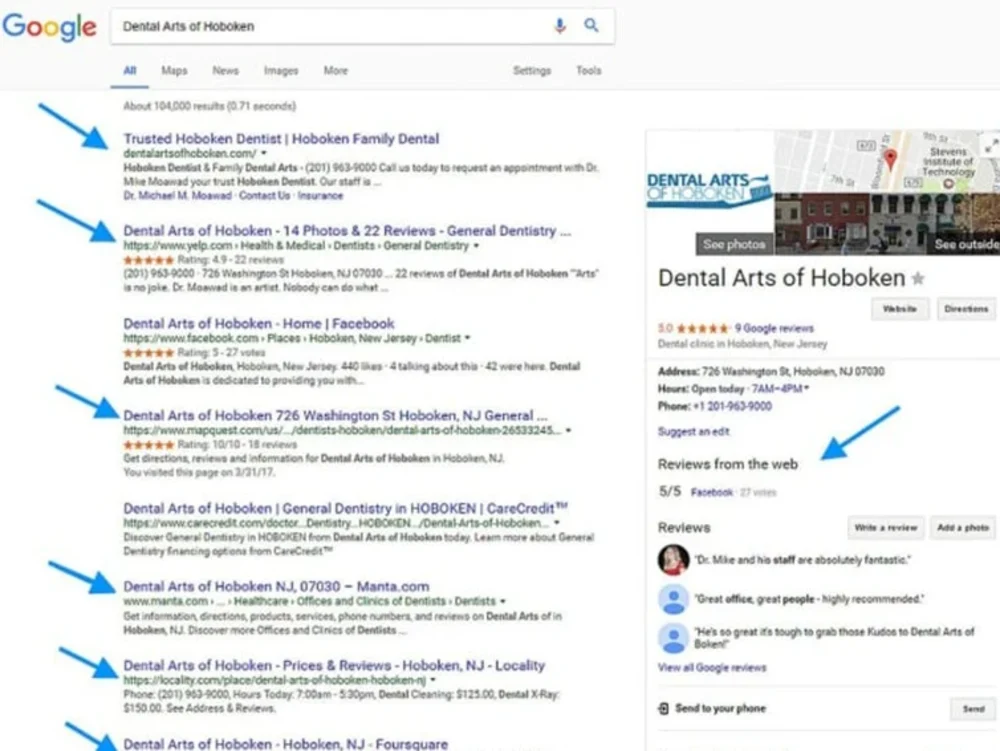
Task: Click the Google logo
Action: pyautogui.click(x=49, y=27)
